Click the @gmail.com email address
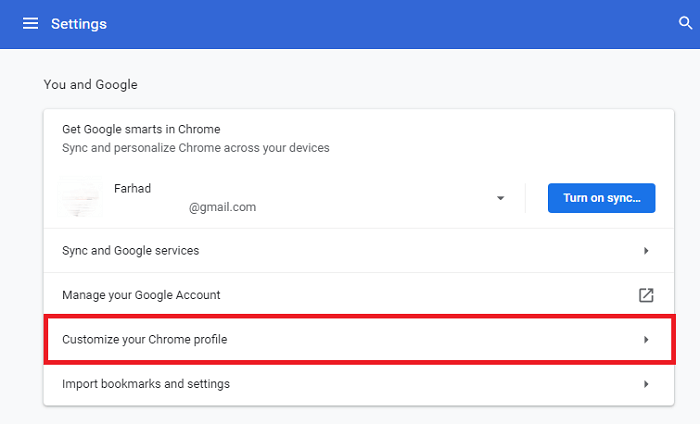700x424 pixels. click(x=222, y=207)
